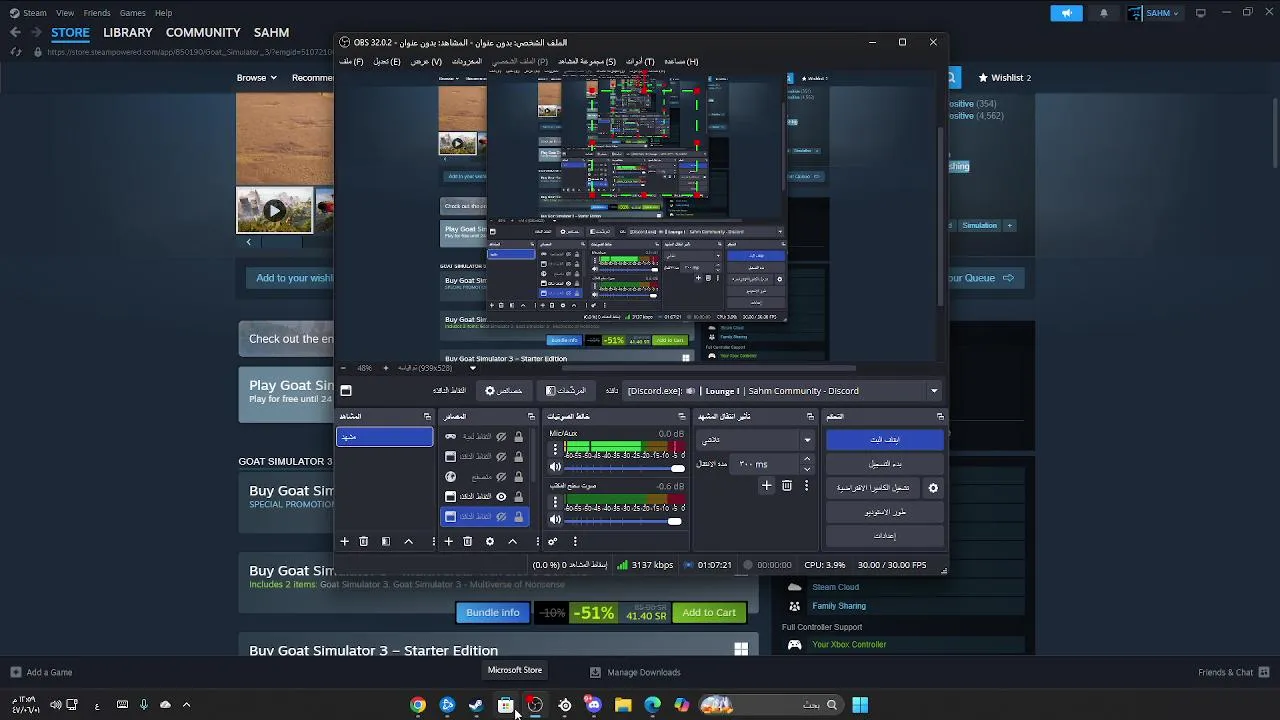Viewport: 1280px width, 720px height.
Task: Open Audio Mixer toolbar three-dot menu
Action: [574, 541]
